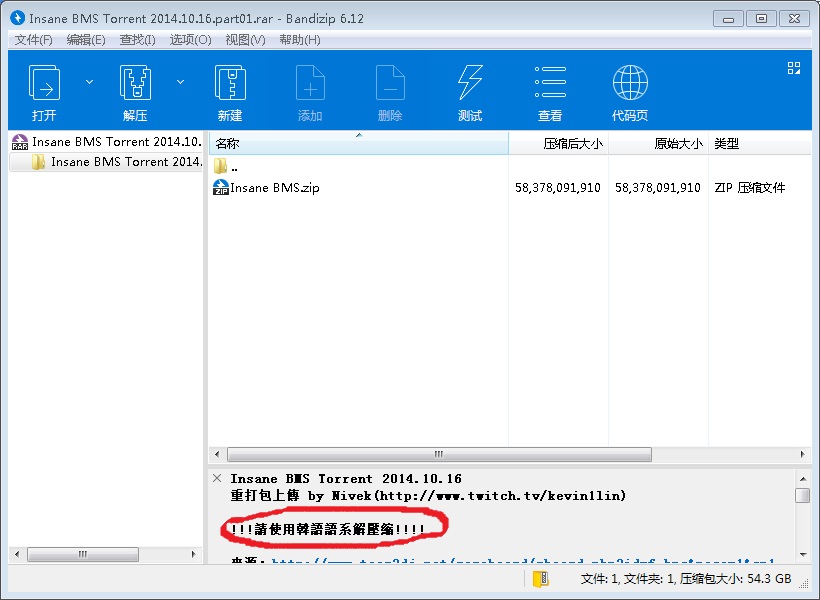Click the ZIP 压缩文件 type cell
Viewport: 820px width, 600px height.
[x=749, y=188]
